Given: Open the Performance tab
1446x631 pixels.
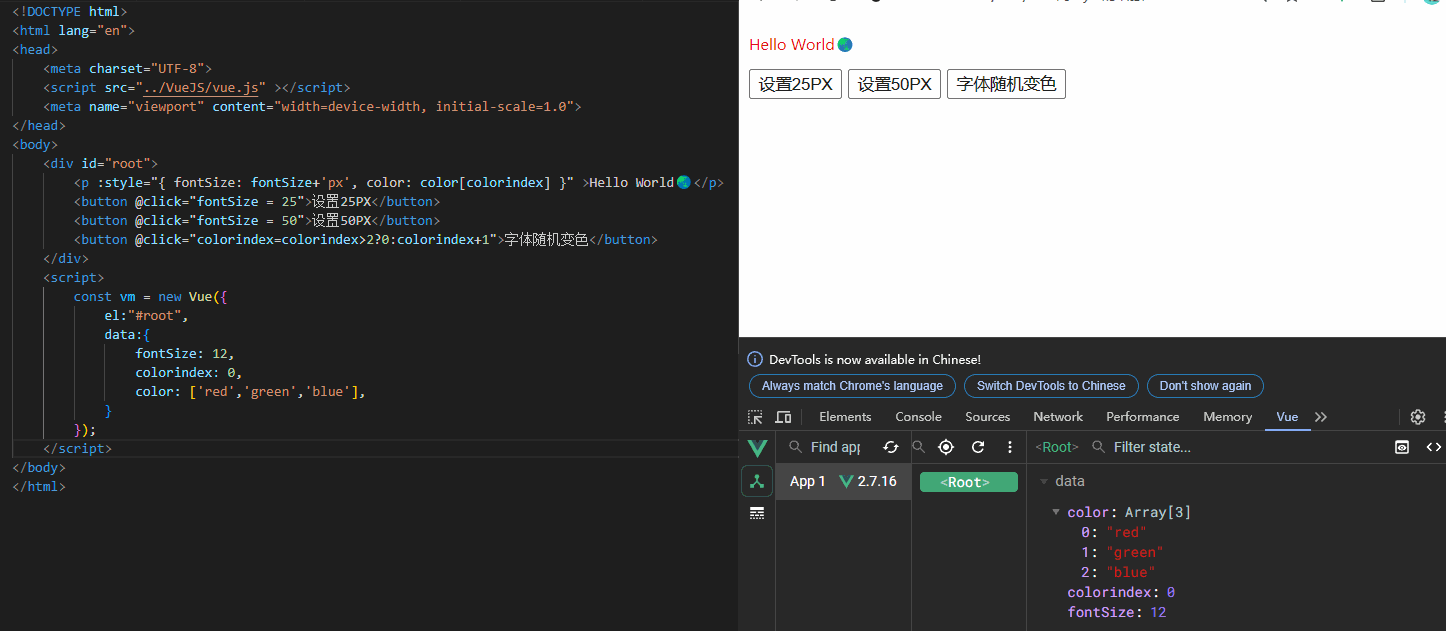Looking at the screenshot, I should click(x=1142, y=417).
